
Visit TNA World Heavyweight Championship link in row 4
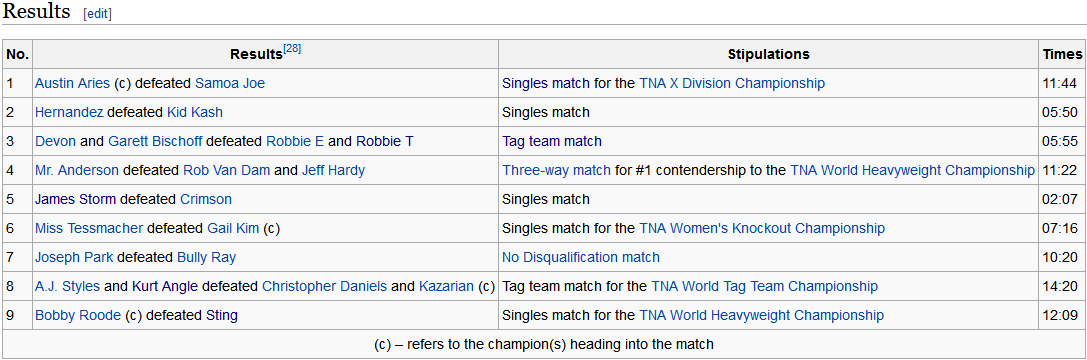click(912, 171)
